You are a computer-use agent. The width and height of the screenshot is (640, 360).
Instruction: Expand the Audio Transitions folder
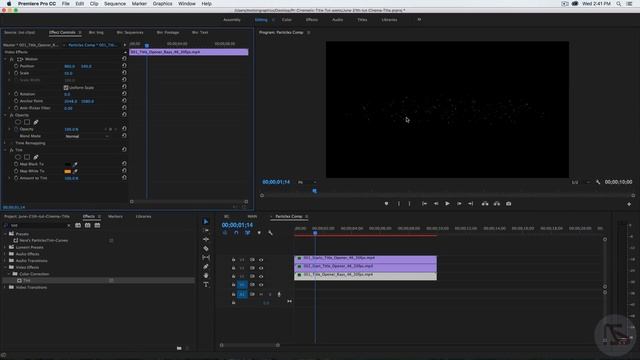pos(5,261)
